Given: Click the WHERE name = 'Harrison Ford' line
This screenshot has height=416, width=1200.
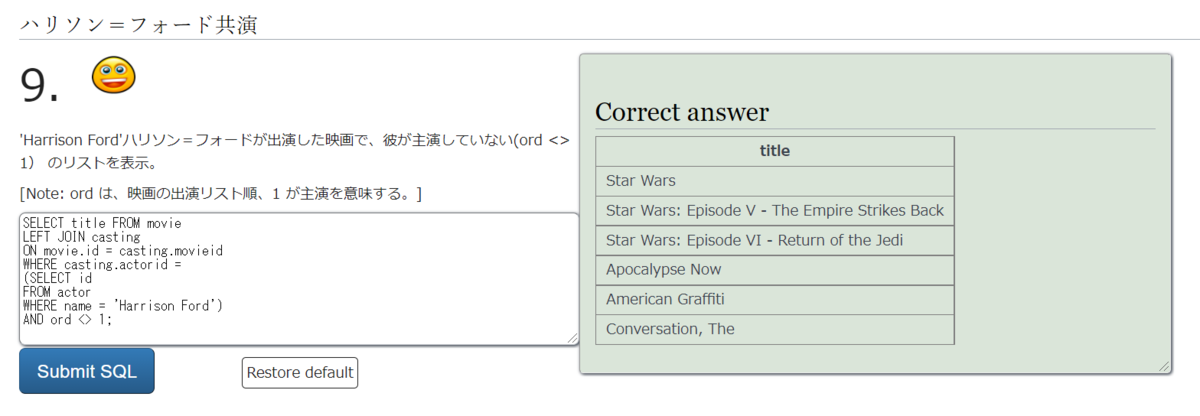Looking at the screenshot, I should click(x=122, y=305).
